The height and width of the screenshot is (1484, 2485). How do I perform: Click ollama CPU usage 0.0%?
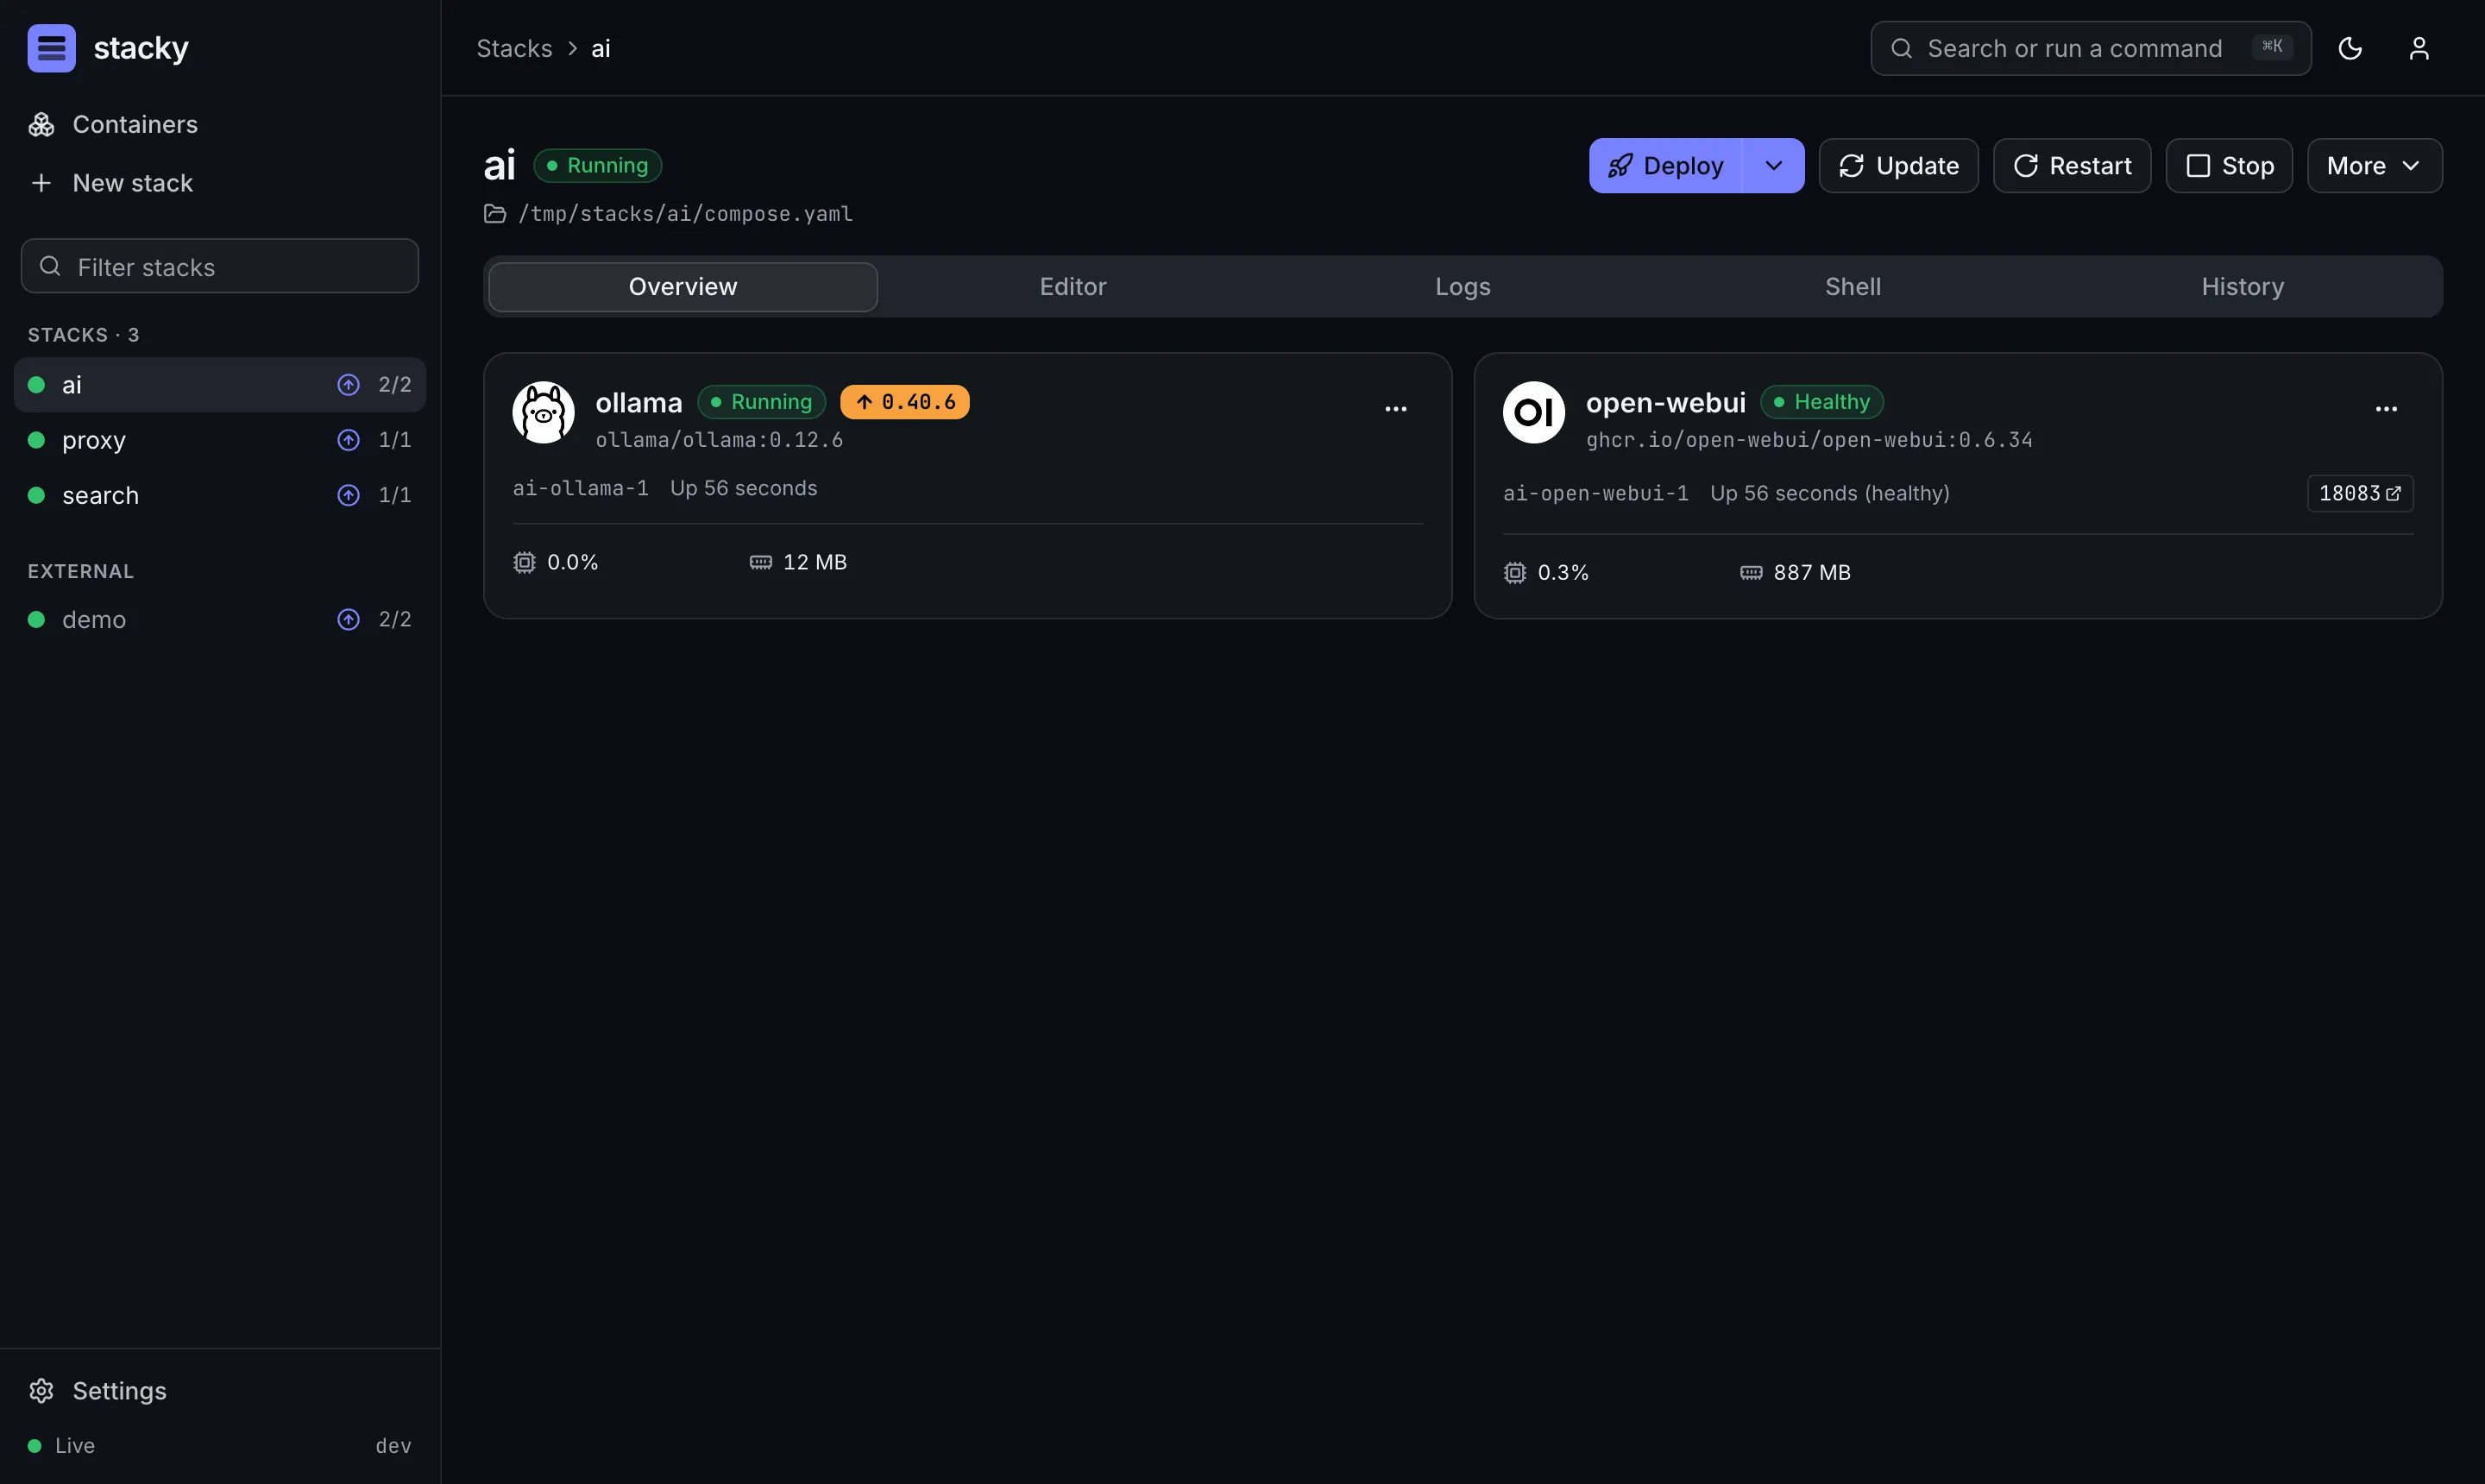tap(556, 563)
